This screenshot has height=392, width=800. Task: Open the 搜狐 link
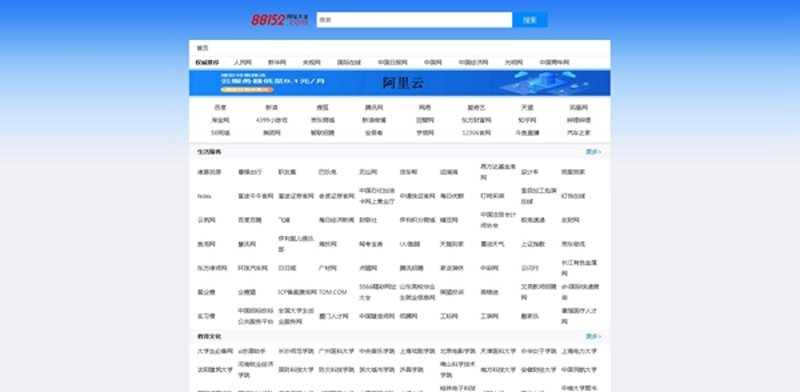coord(322,108)
